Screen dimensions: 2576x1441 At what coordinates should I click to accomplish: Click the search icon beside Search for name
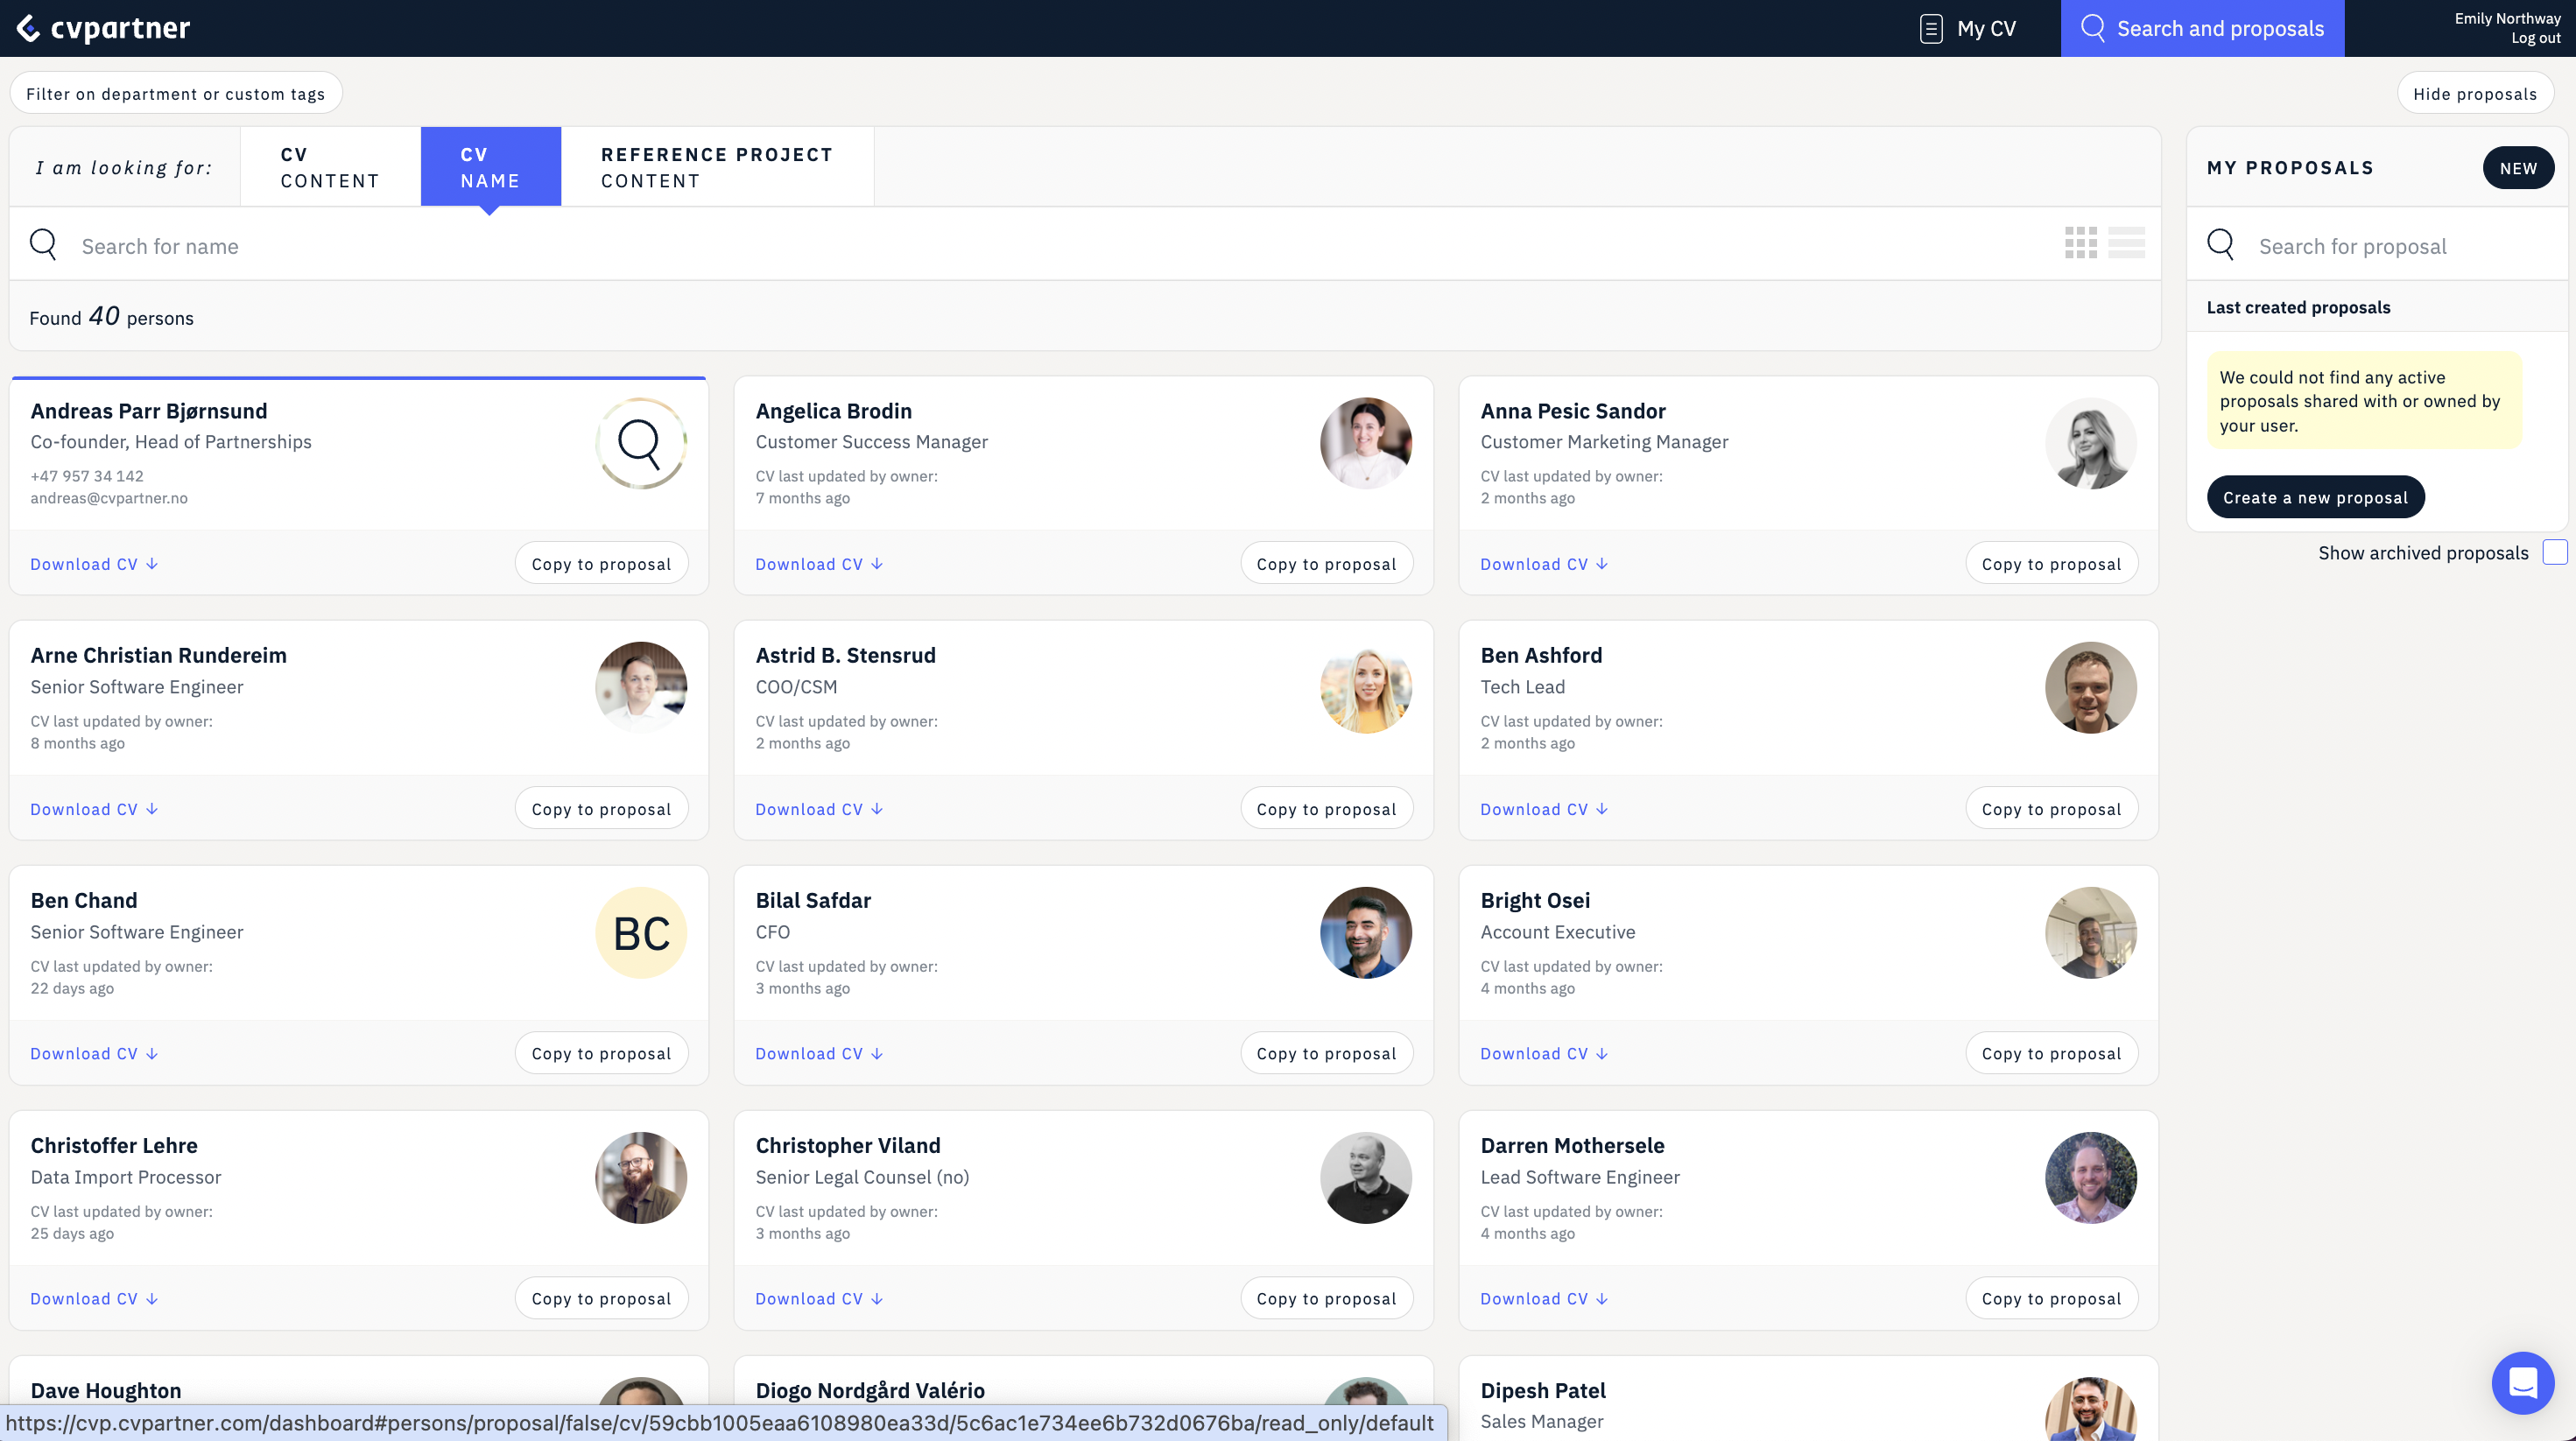(x=43, y=244)
